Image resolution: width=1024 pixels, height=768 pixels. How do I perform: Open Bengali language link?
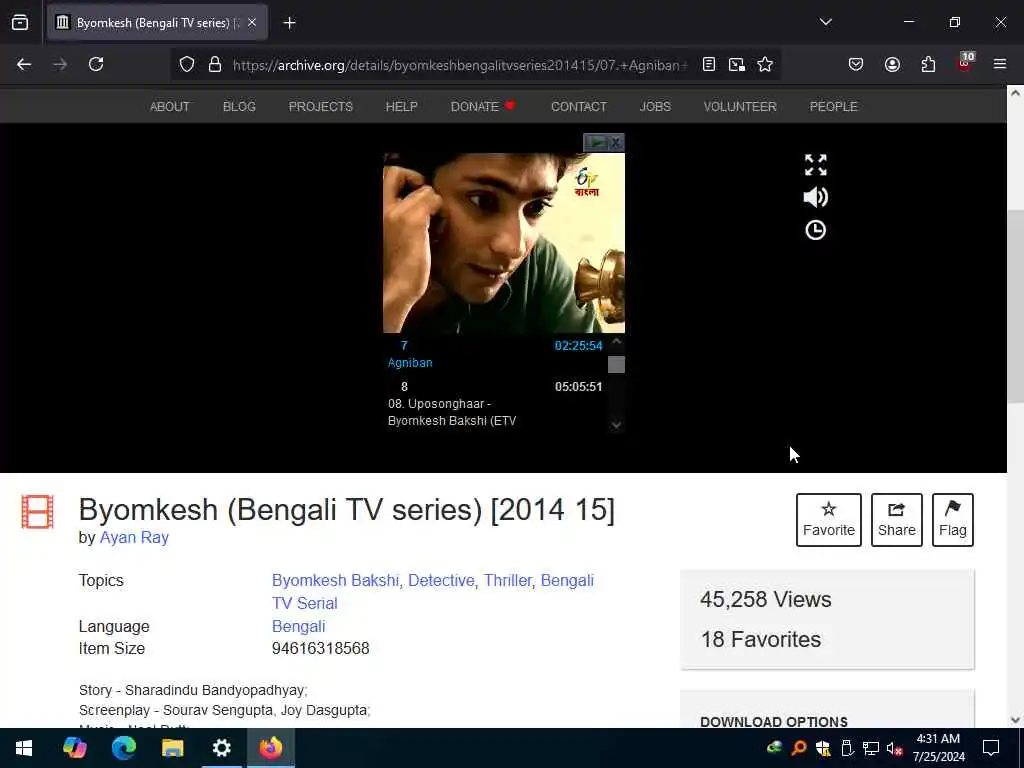click(x=298, y=626)
